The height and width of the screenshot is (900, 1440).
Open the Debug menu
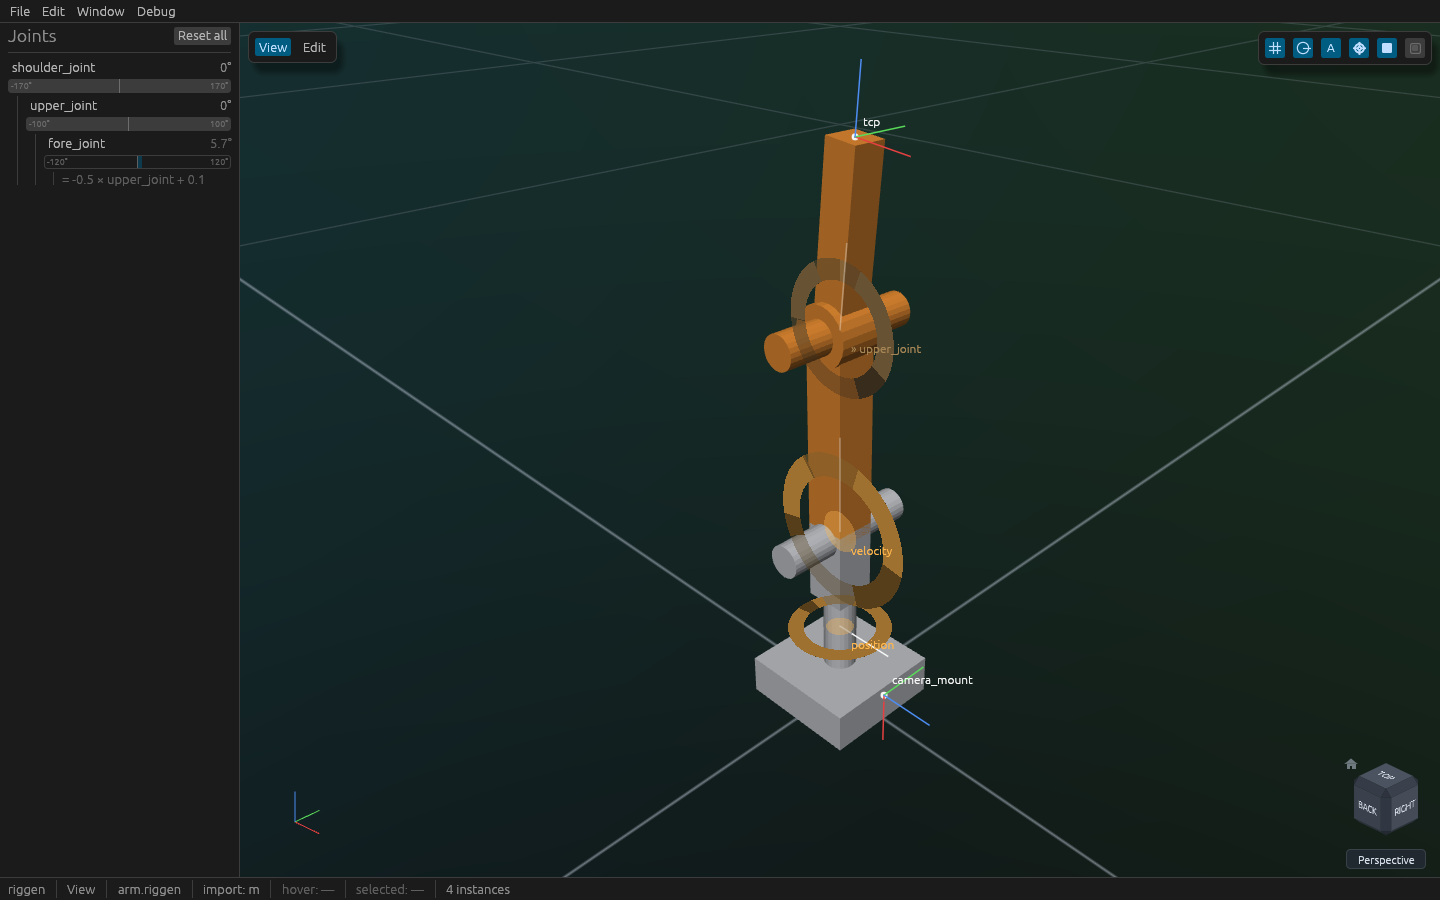(x=156, y=11)
